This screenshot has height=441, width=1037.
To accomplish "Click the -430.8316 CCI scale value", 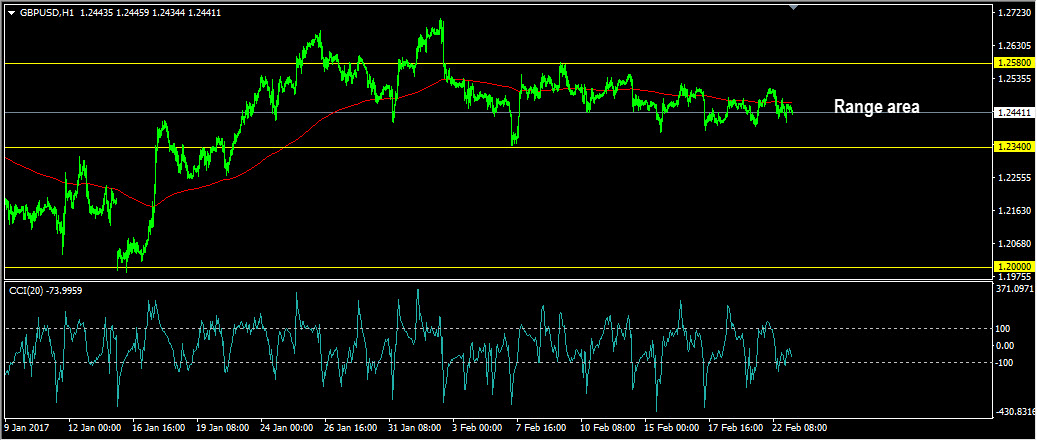I will (x=1016, y=412).
